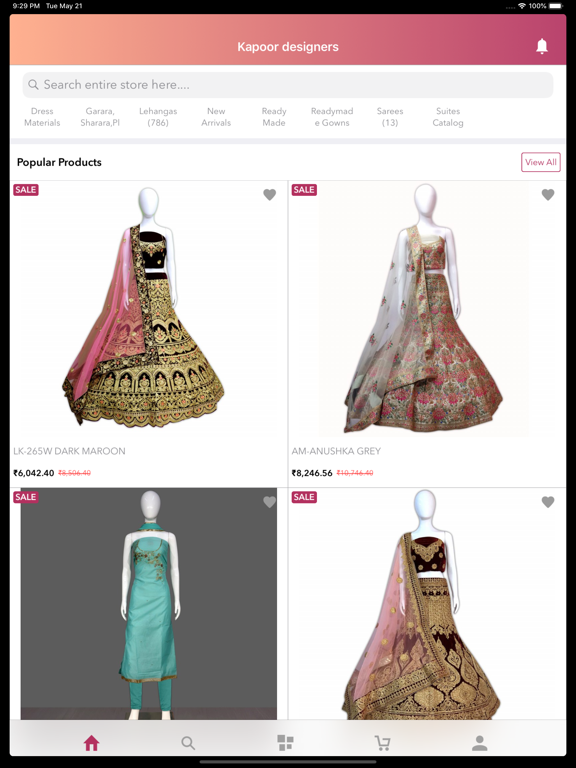
Task: Open LK-265W DARK MAROON product image
Action: (x=148, y=311)
